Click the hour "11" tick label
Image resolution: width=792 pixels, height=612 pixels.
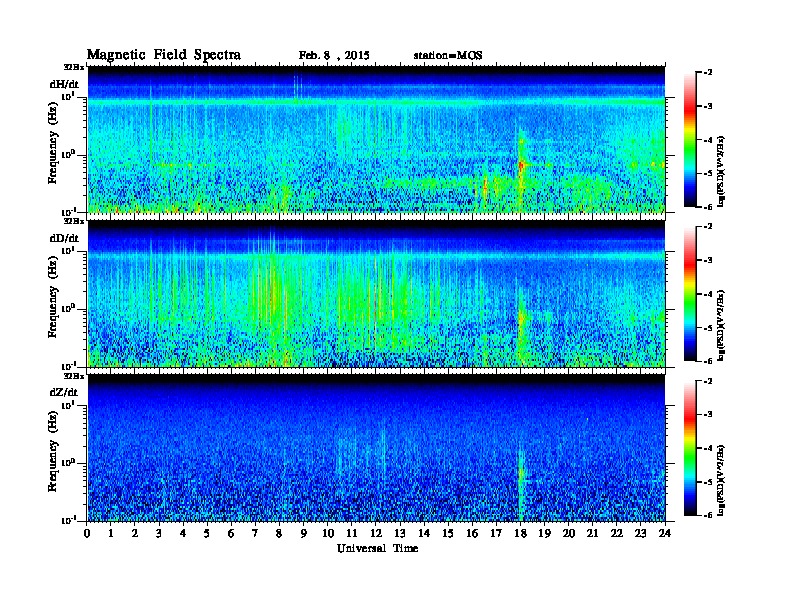coord(352,534)
